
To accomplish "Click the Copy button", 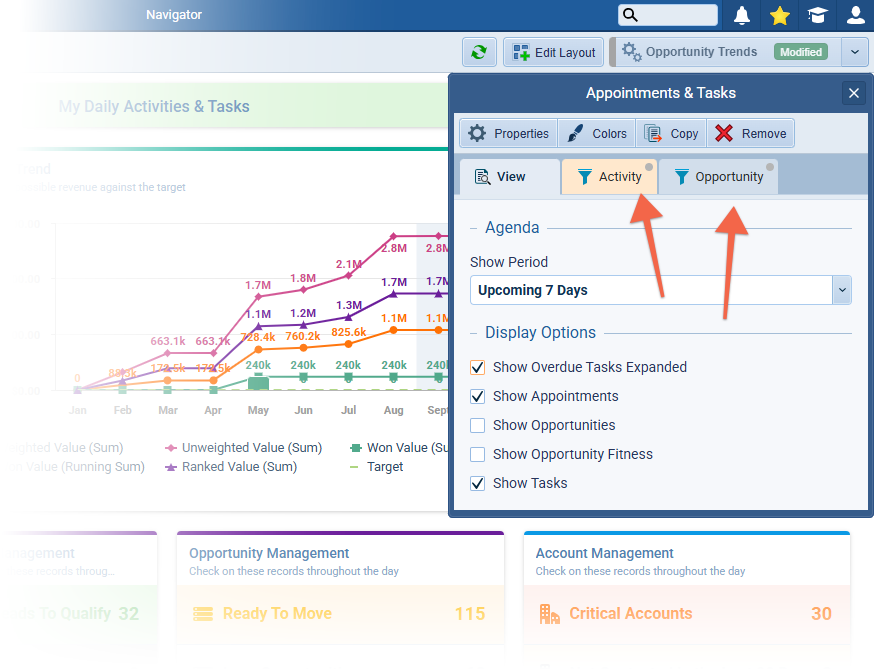I will click(671, 133).
